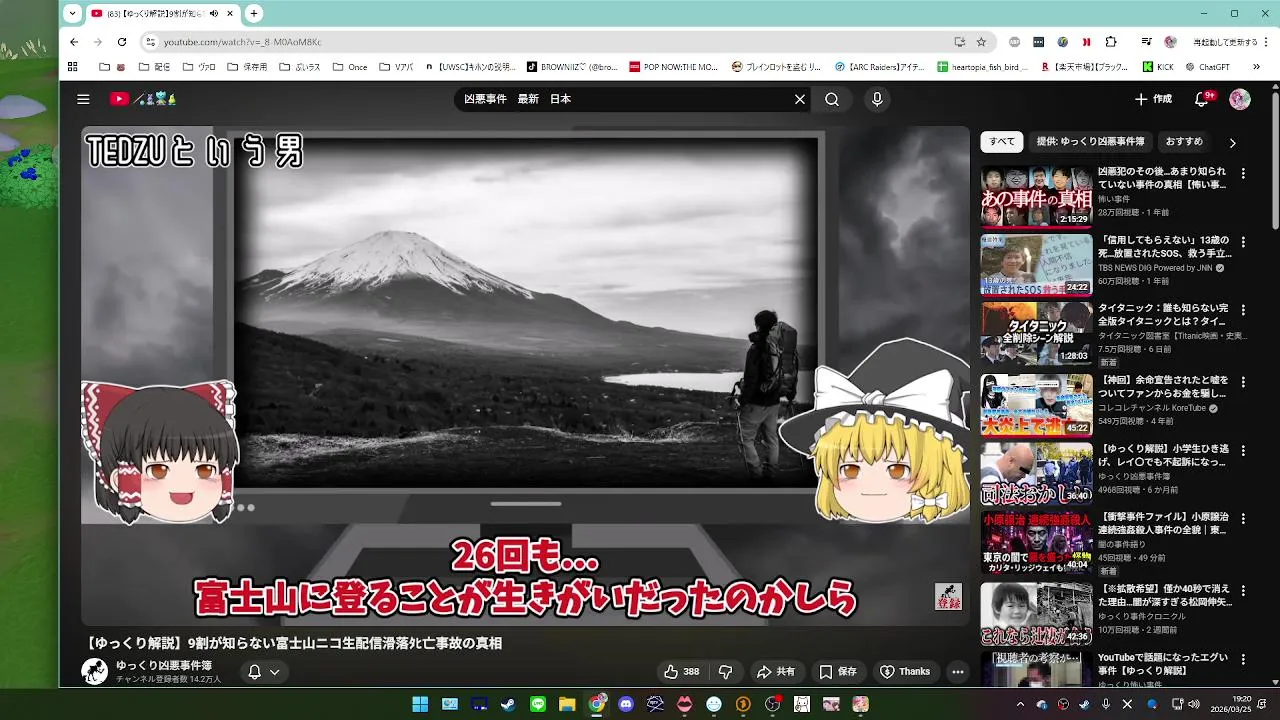Open options for 小学生ひき逃げ video
The width and height of the screenshot is (1280, 720).
1243,450
